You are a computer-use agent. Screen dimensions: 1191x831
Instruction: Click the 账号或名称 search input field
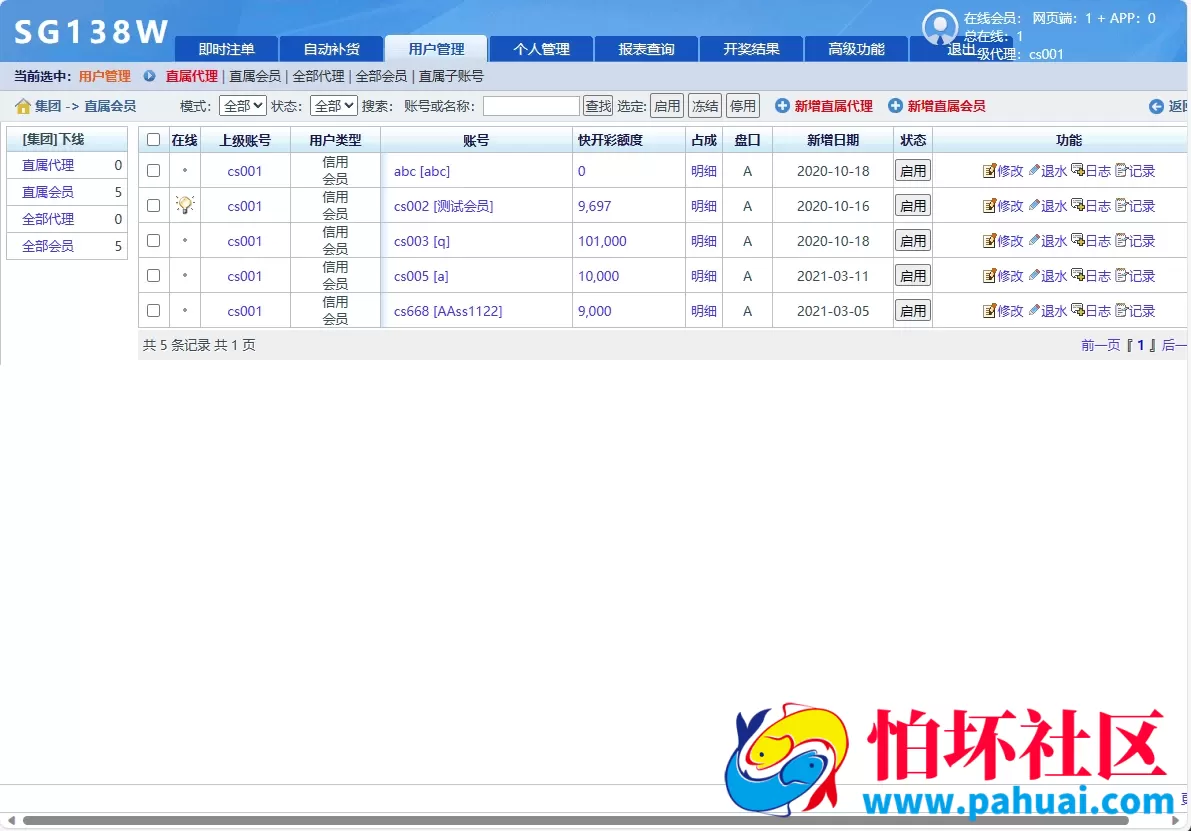click(x=531, y=106)
